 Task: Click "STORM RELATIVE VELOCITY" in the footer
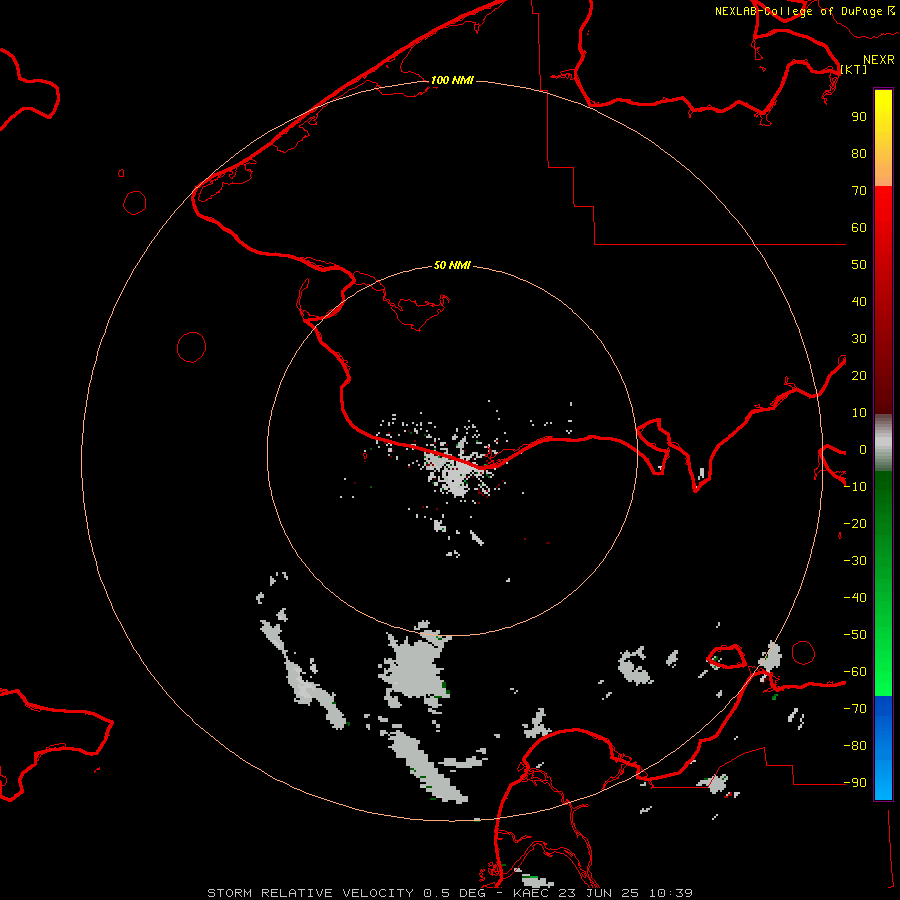(310, 893)
